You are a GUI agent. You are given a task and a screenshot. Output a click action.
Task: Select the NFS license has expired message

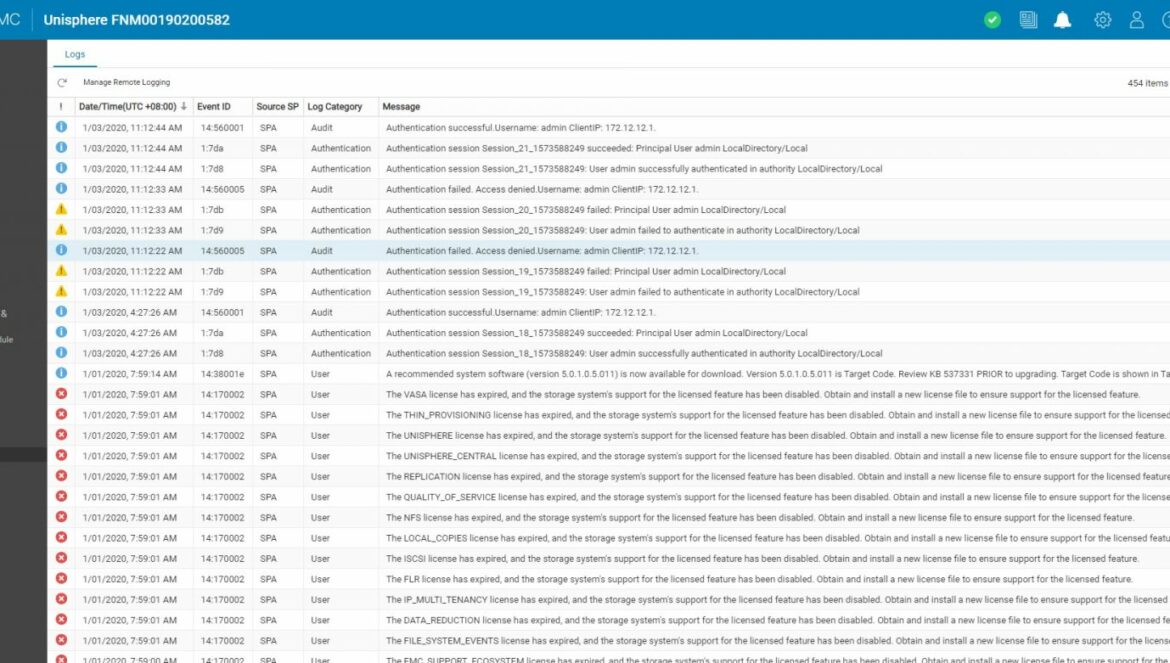(x=760, y=518)
